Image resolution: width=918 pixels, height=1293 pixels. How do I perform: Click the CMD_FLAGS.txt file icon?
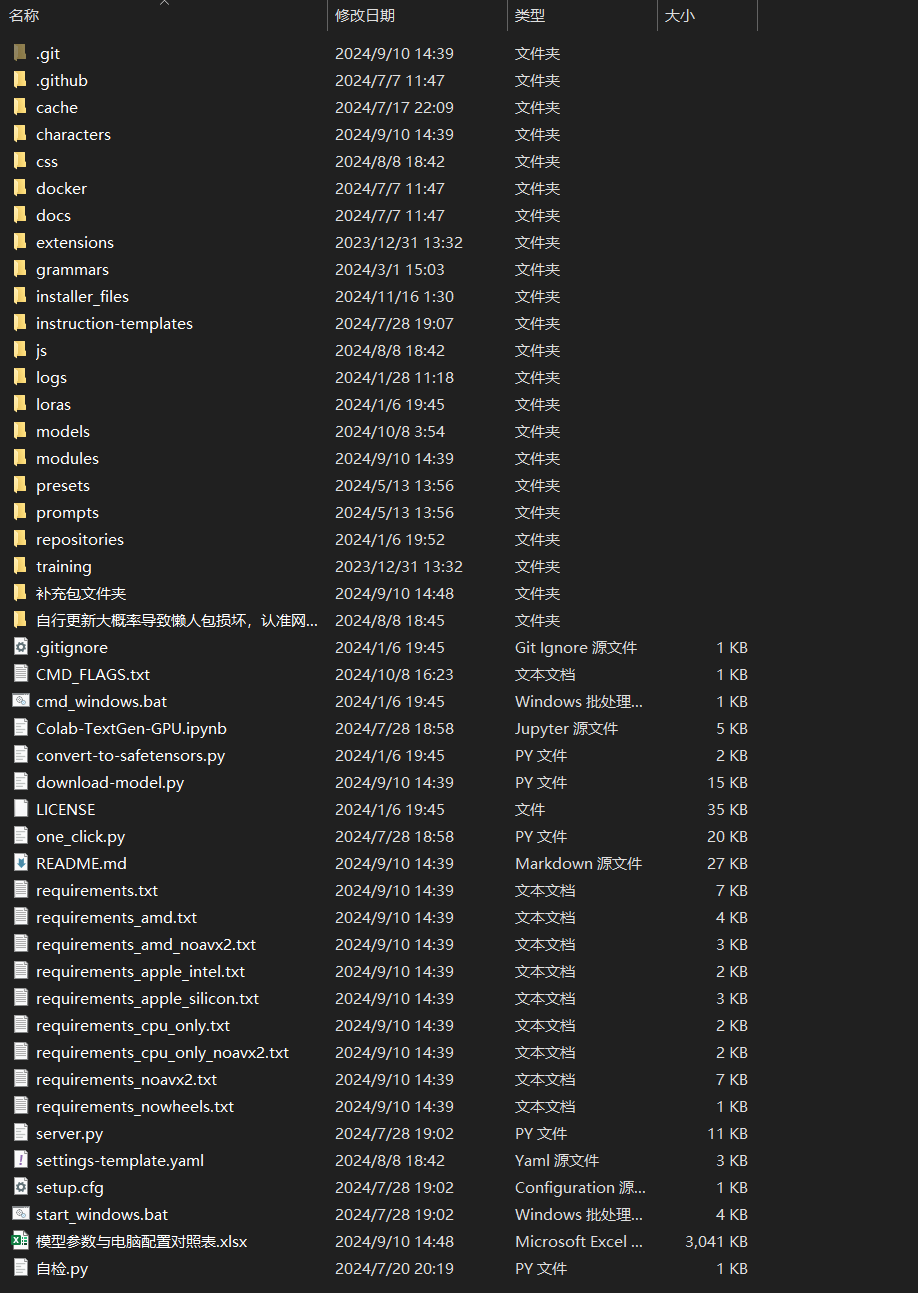tap(20, 674)
